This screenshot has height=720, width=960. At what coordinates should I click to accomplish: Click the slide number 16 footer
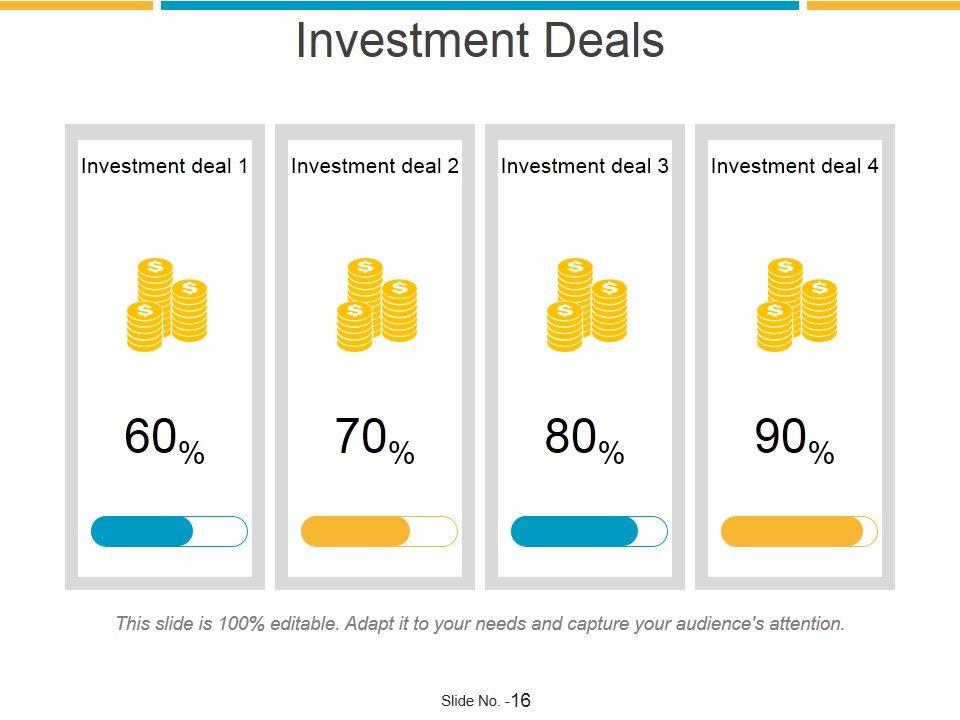486,701
